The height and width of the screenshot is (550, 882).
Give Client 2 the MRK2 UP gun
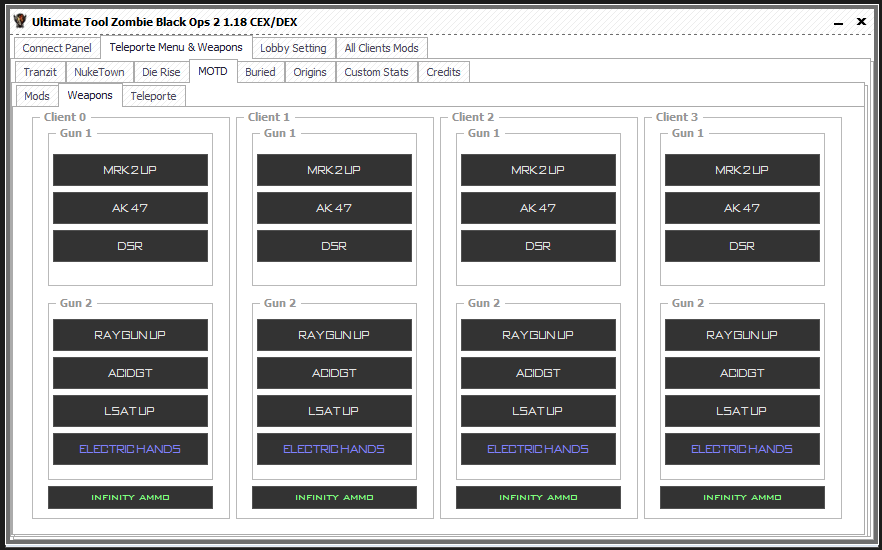(x=538, y=170)
